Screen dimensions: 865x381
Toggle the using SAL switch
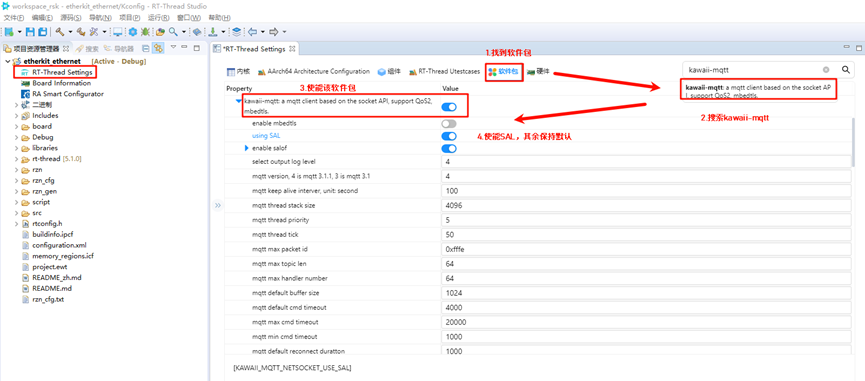point(449,136)
